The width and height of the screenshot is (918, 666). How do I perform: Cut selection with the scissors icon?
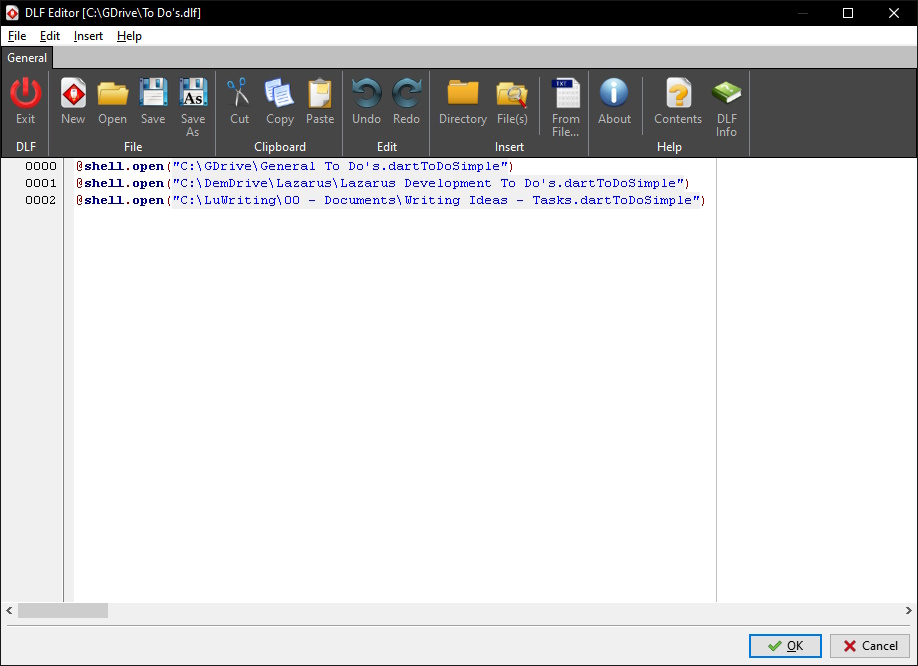239,94
